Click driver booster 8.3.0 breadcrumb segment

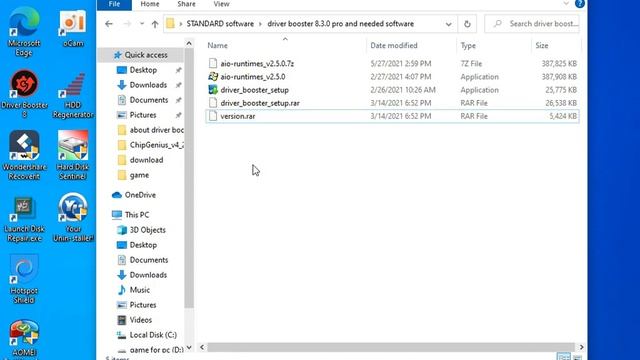340,24
